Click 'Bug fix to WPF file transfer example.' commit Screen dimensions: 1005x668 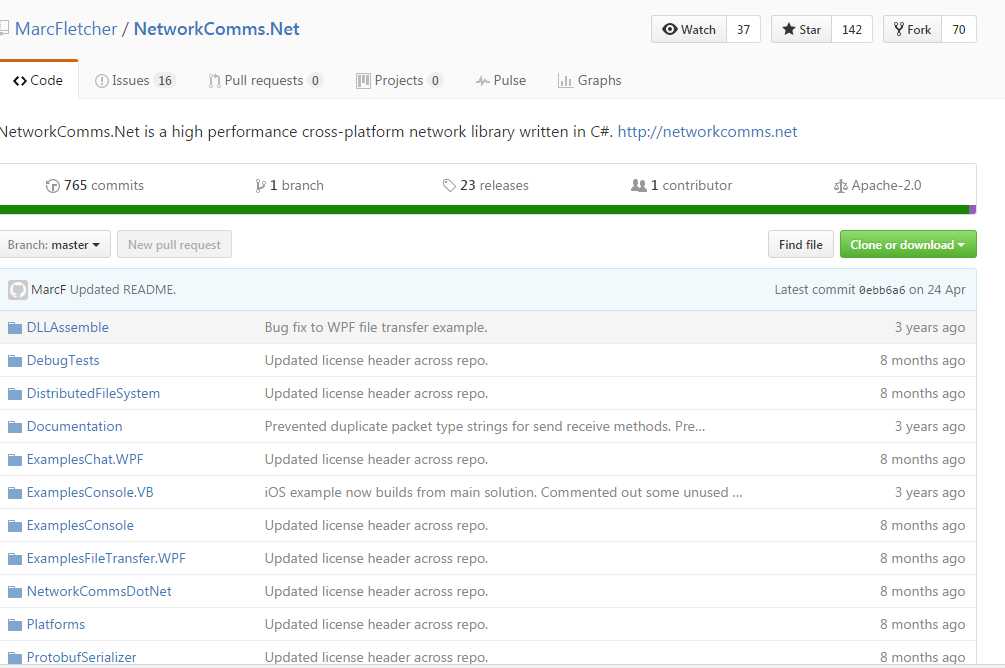pyautogui.click(x=376, y=328)
